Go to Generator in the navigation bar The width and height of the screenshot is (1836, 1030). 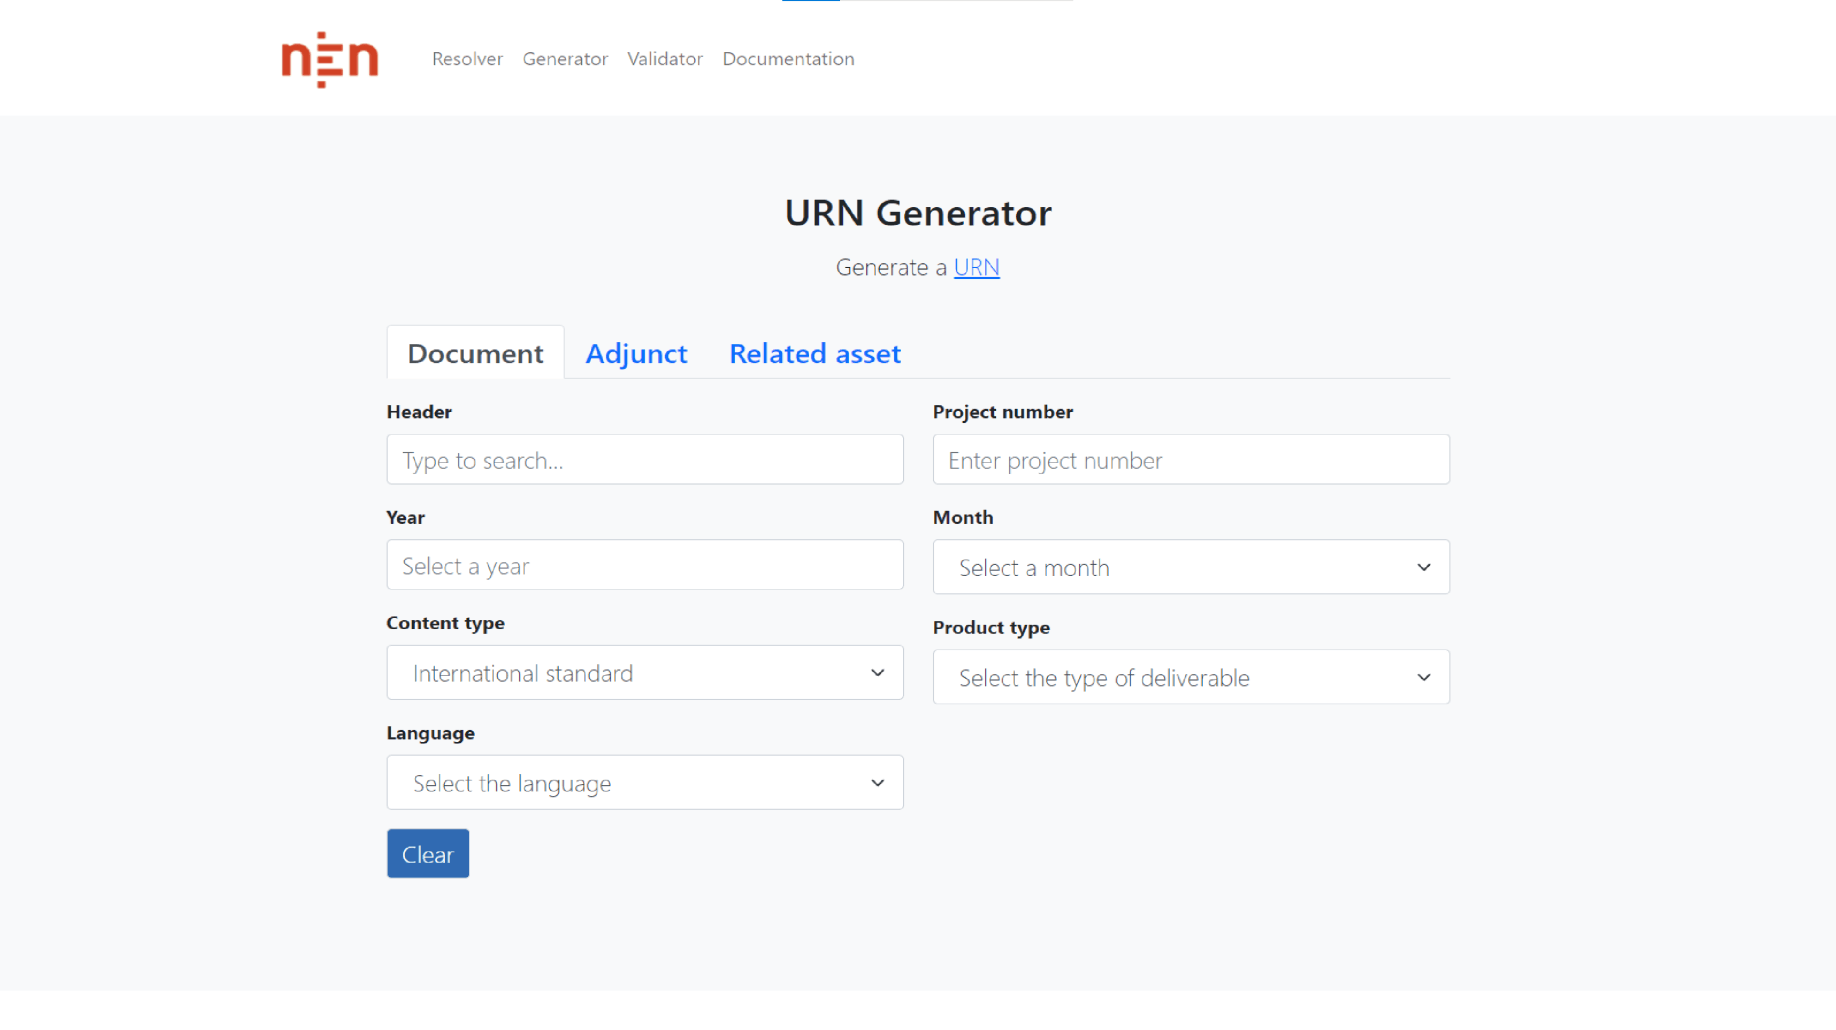click(565, 59)
